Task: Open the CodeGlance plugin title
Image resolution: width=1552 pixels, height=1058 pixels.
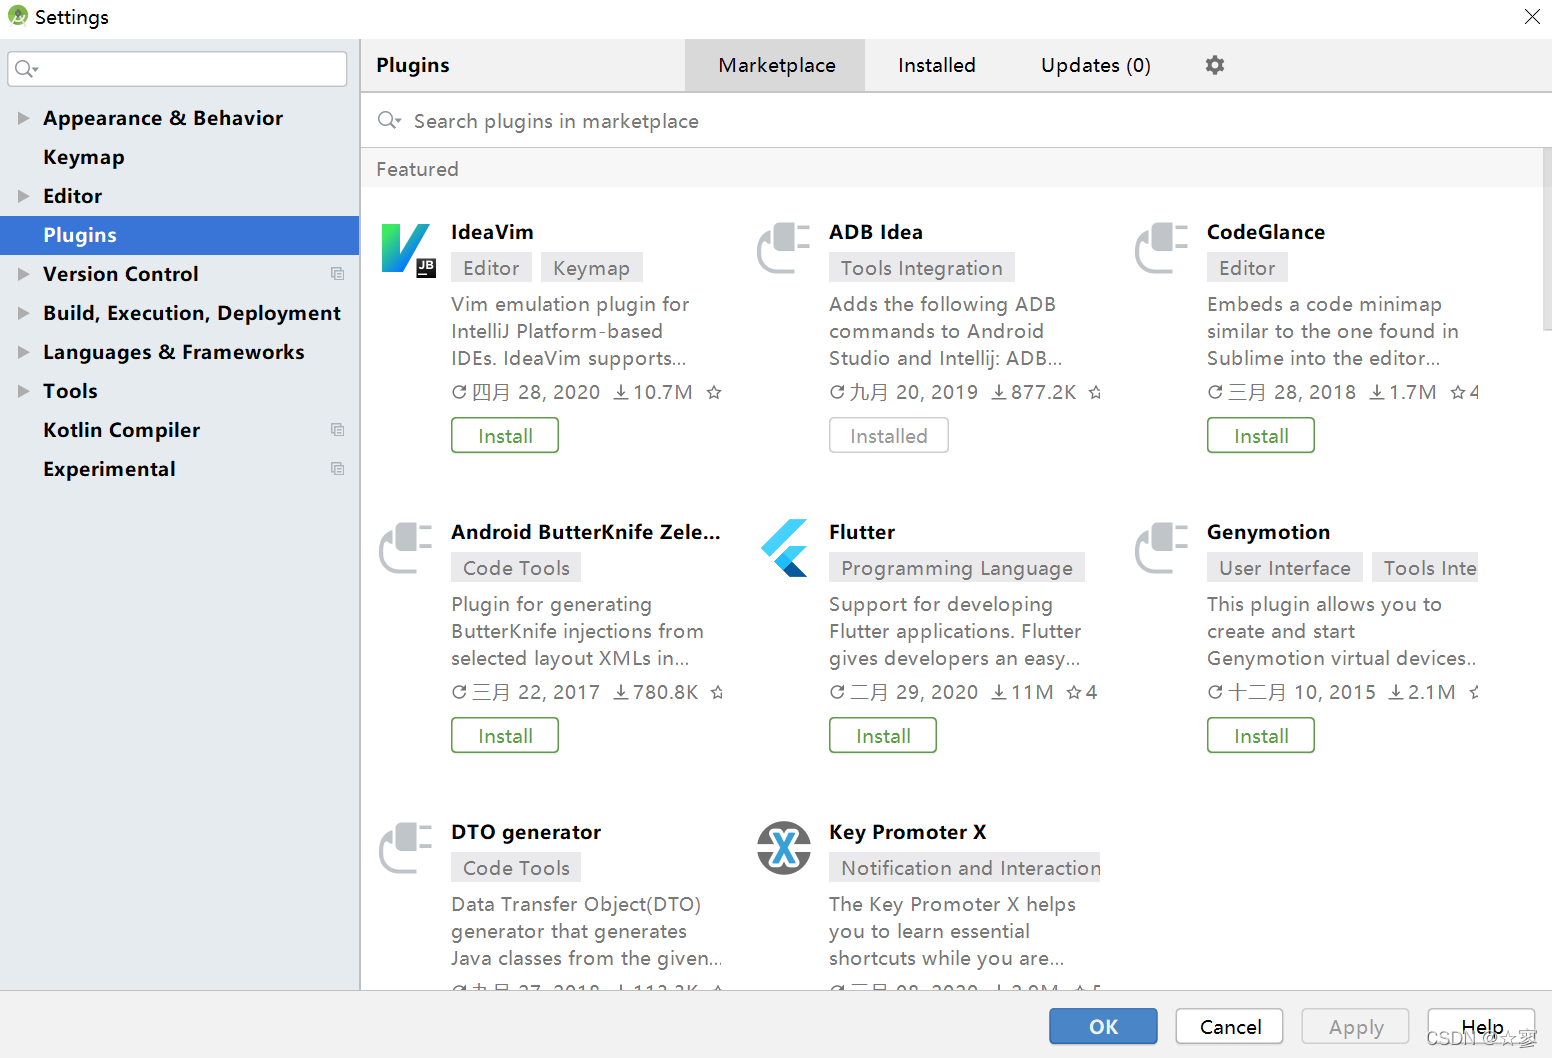Action: point(1266,232)
